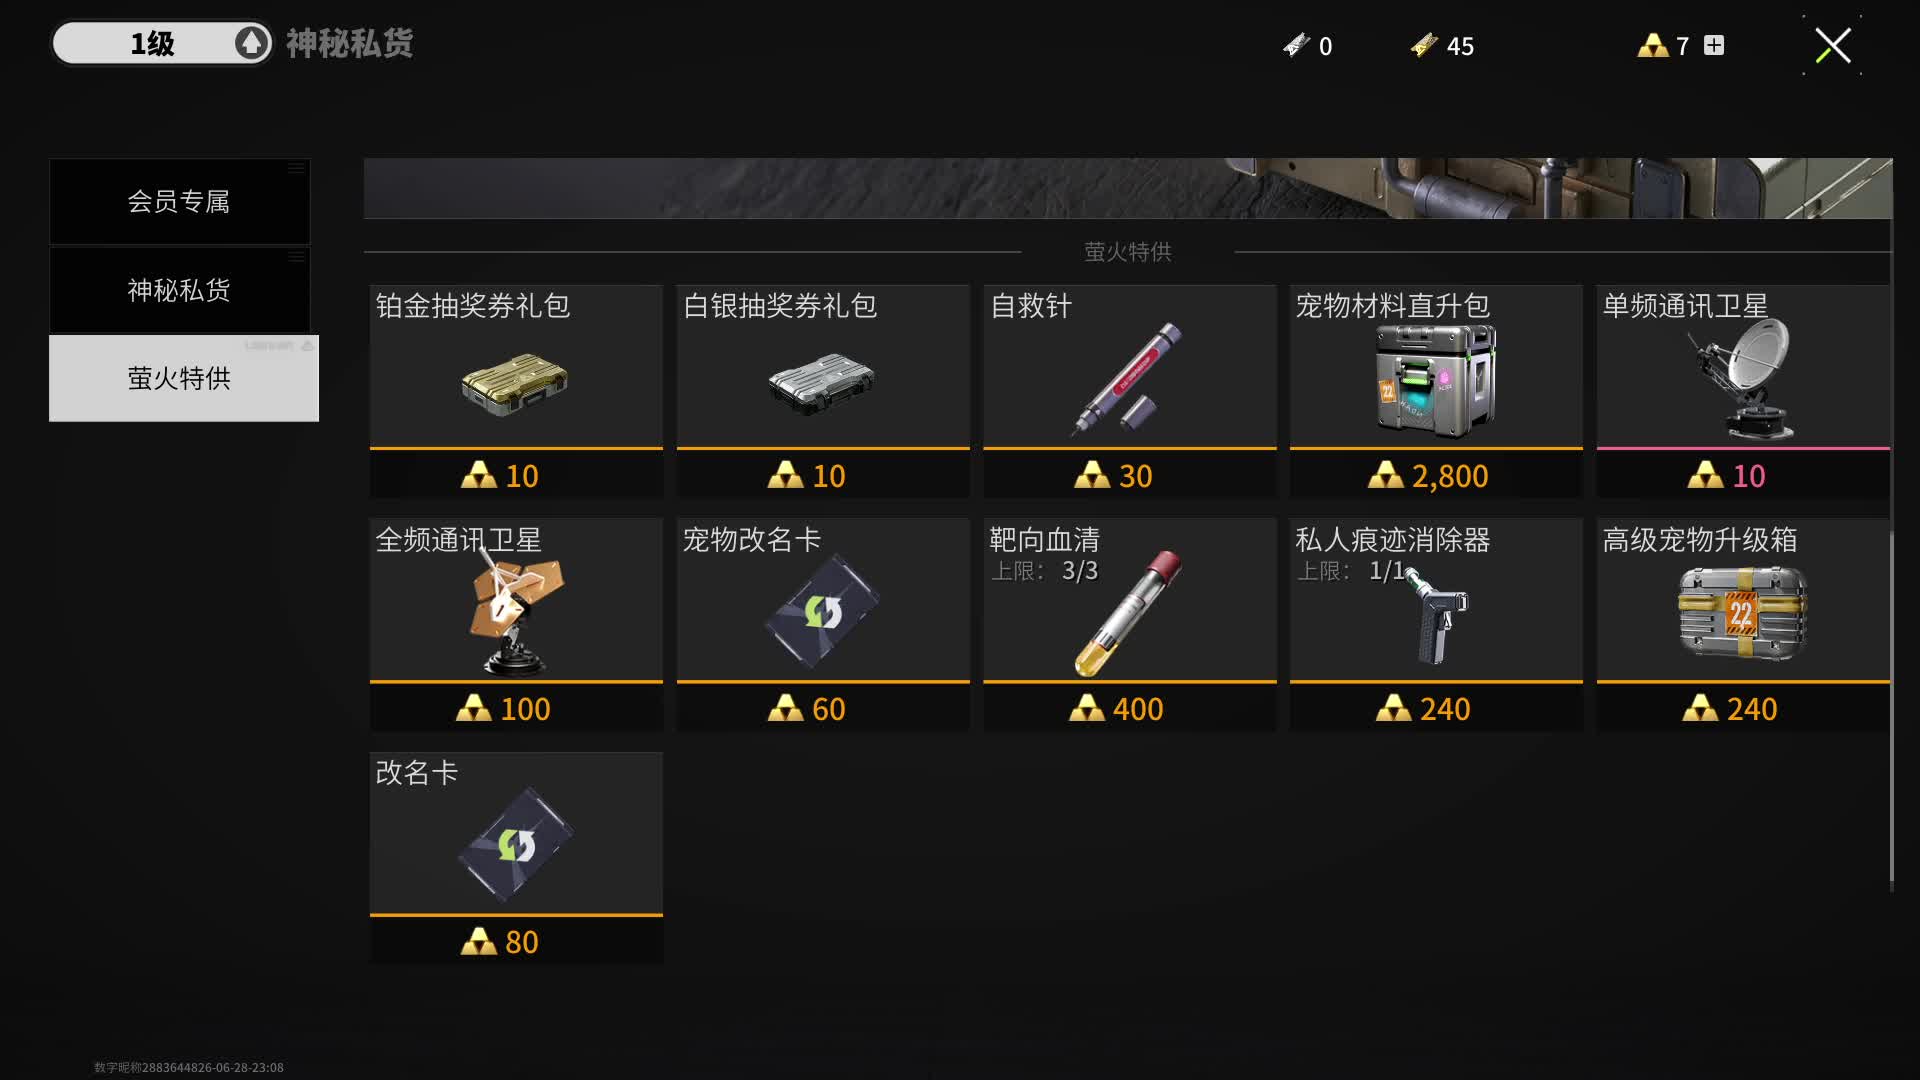Close the shop with X button
Viewport: 1920px width, 1080px height.
point(1832,45)
